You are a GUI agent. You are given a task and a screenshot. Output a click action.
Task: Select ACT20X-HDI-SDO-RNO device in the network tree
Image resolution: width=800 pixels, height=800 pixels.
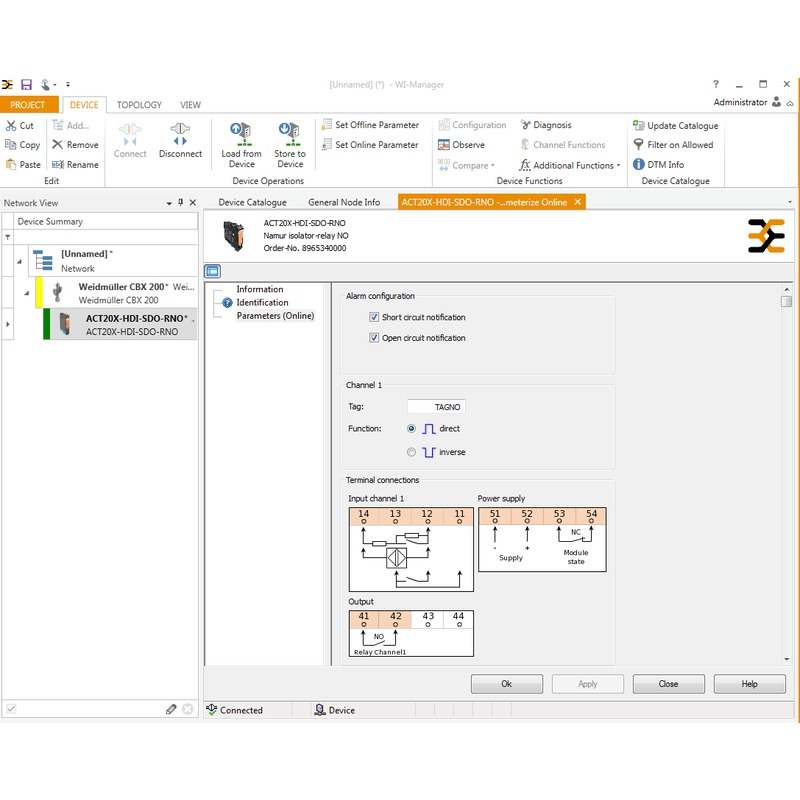[120, 324]
